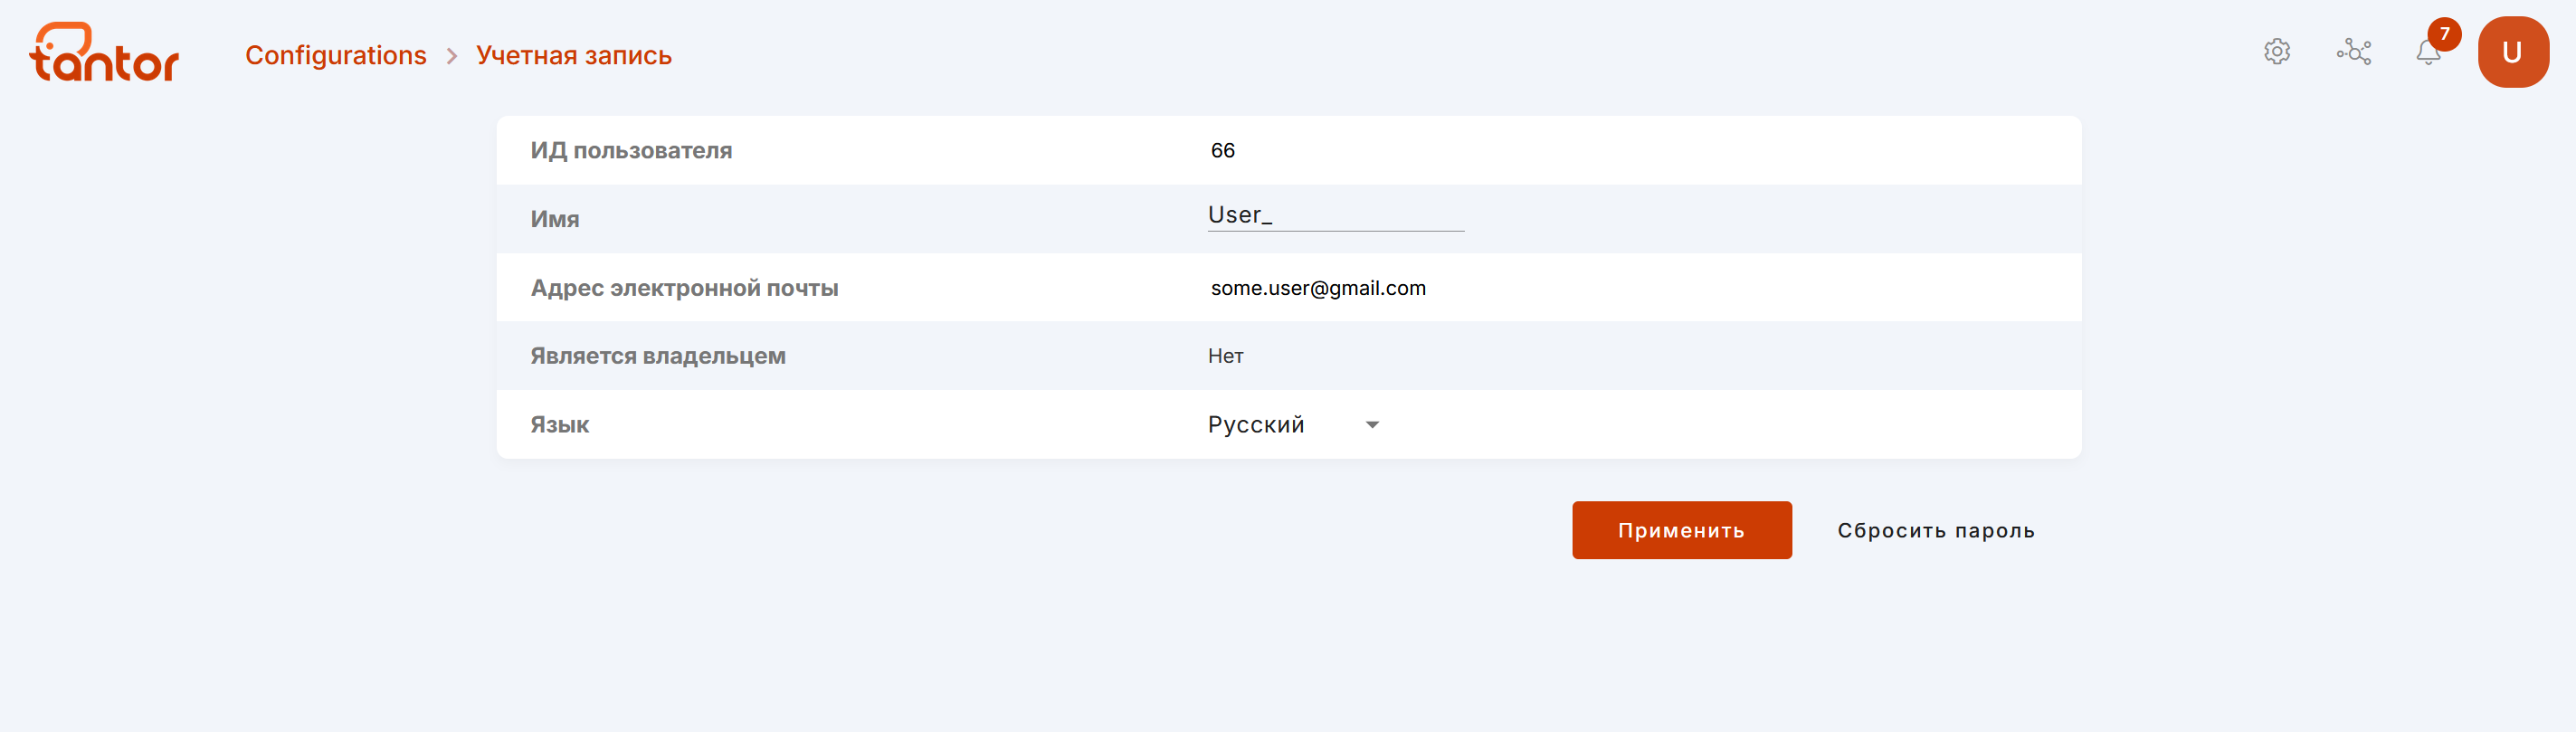This screenshot has height=732, width=2576.
Task: Open the notifications bell icon
Action: tap(2428, 53)
